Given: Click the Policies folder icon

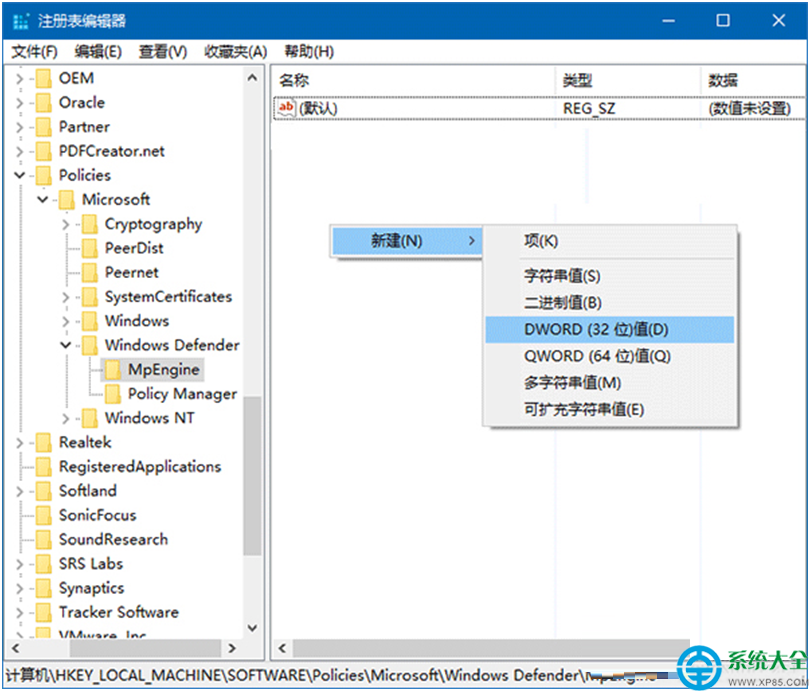Looking at the screenshot, I should [x=43, y=176].
